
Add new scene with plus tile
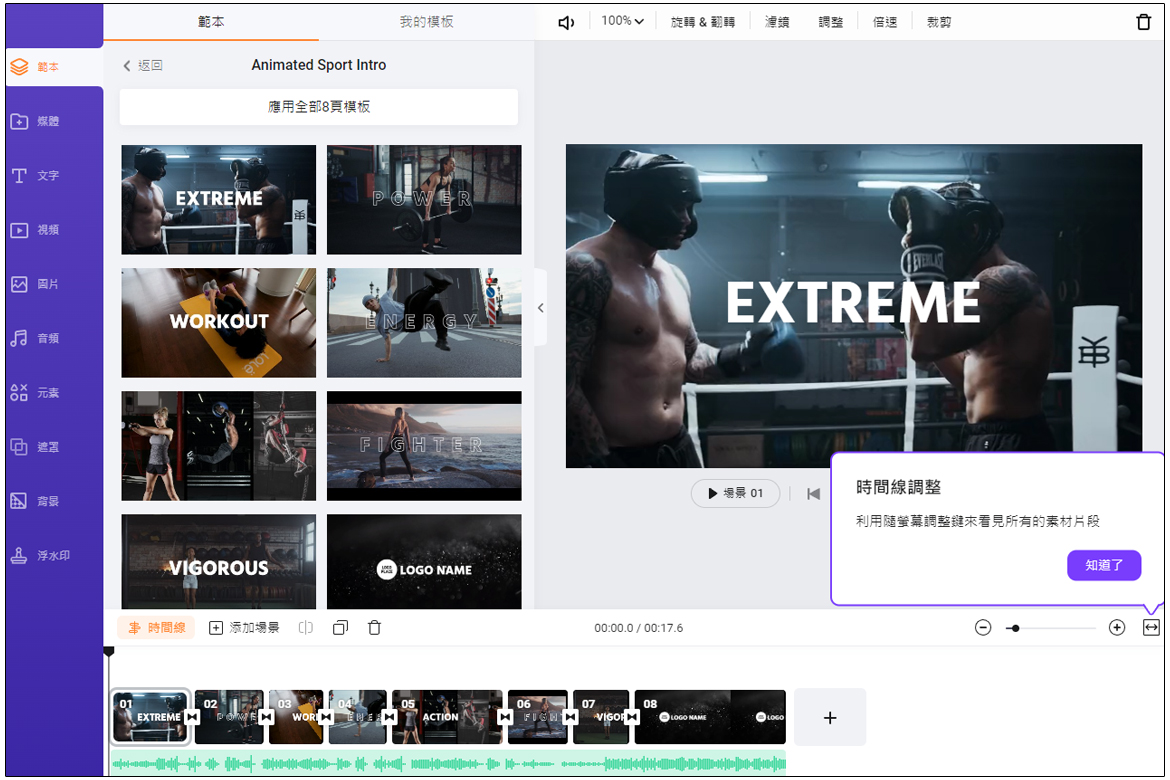tap(830, 717)
